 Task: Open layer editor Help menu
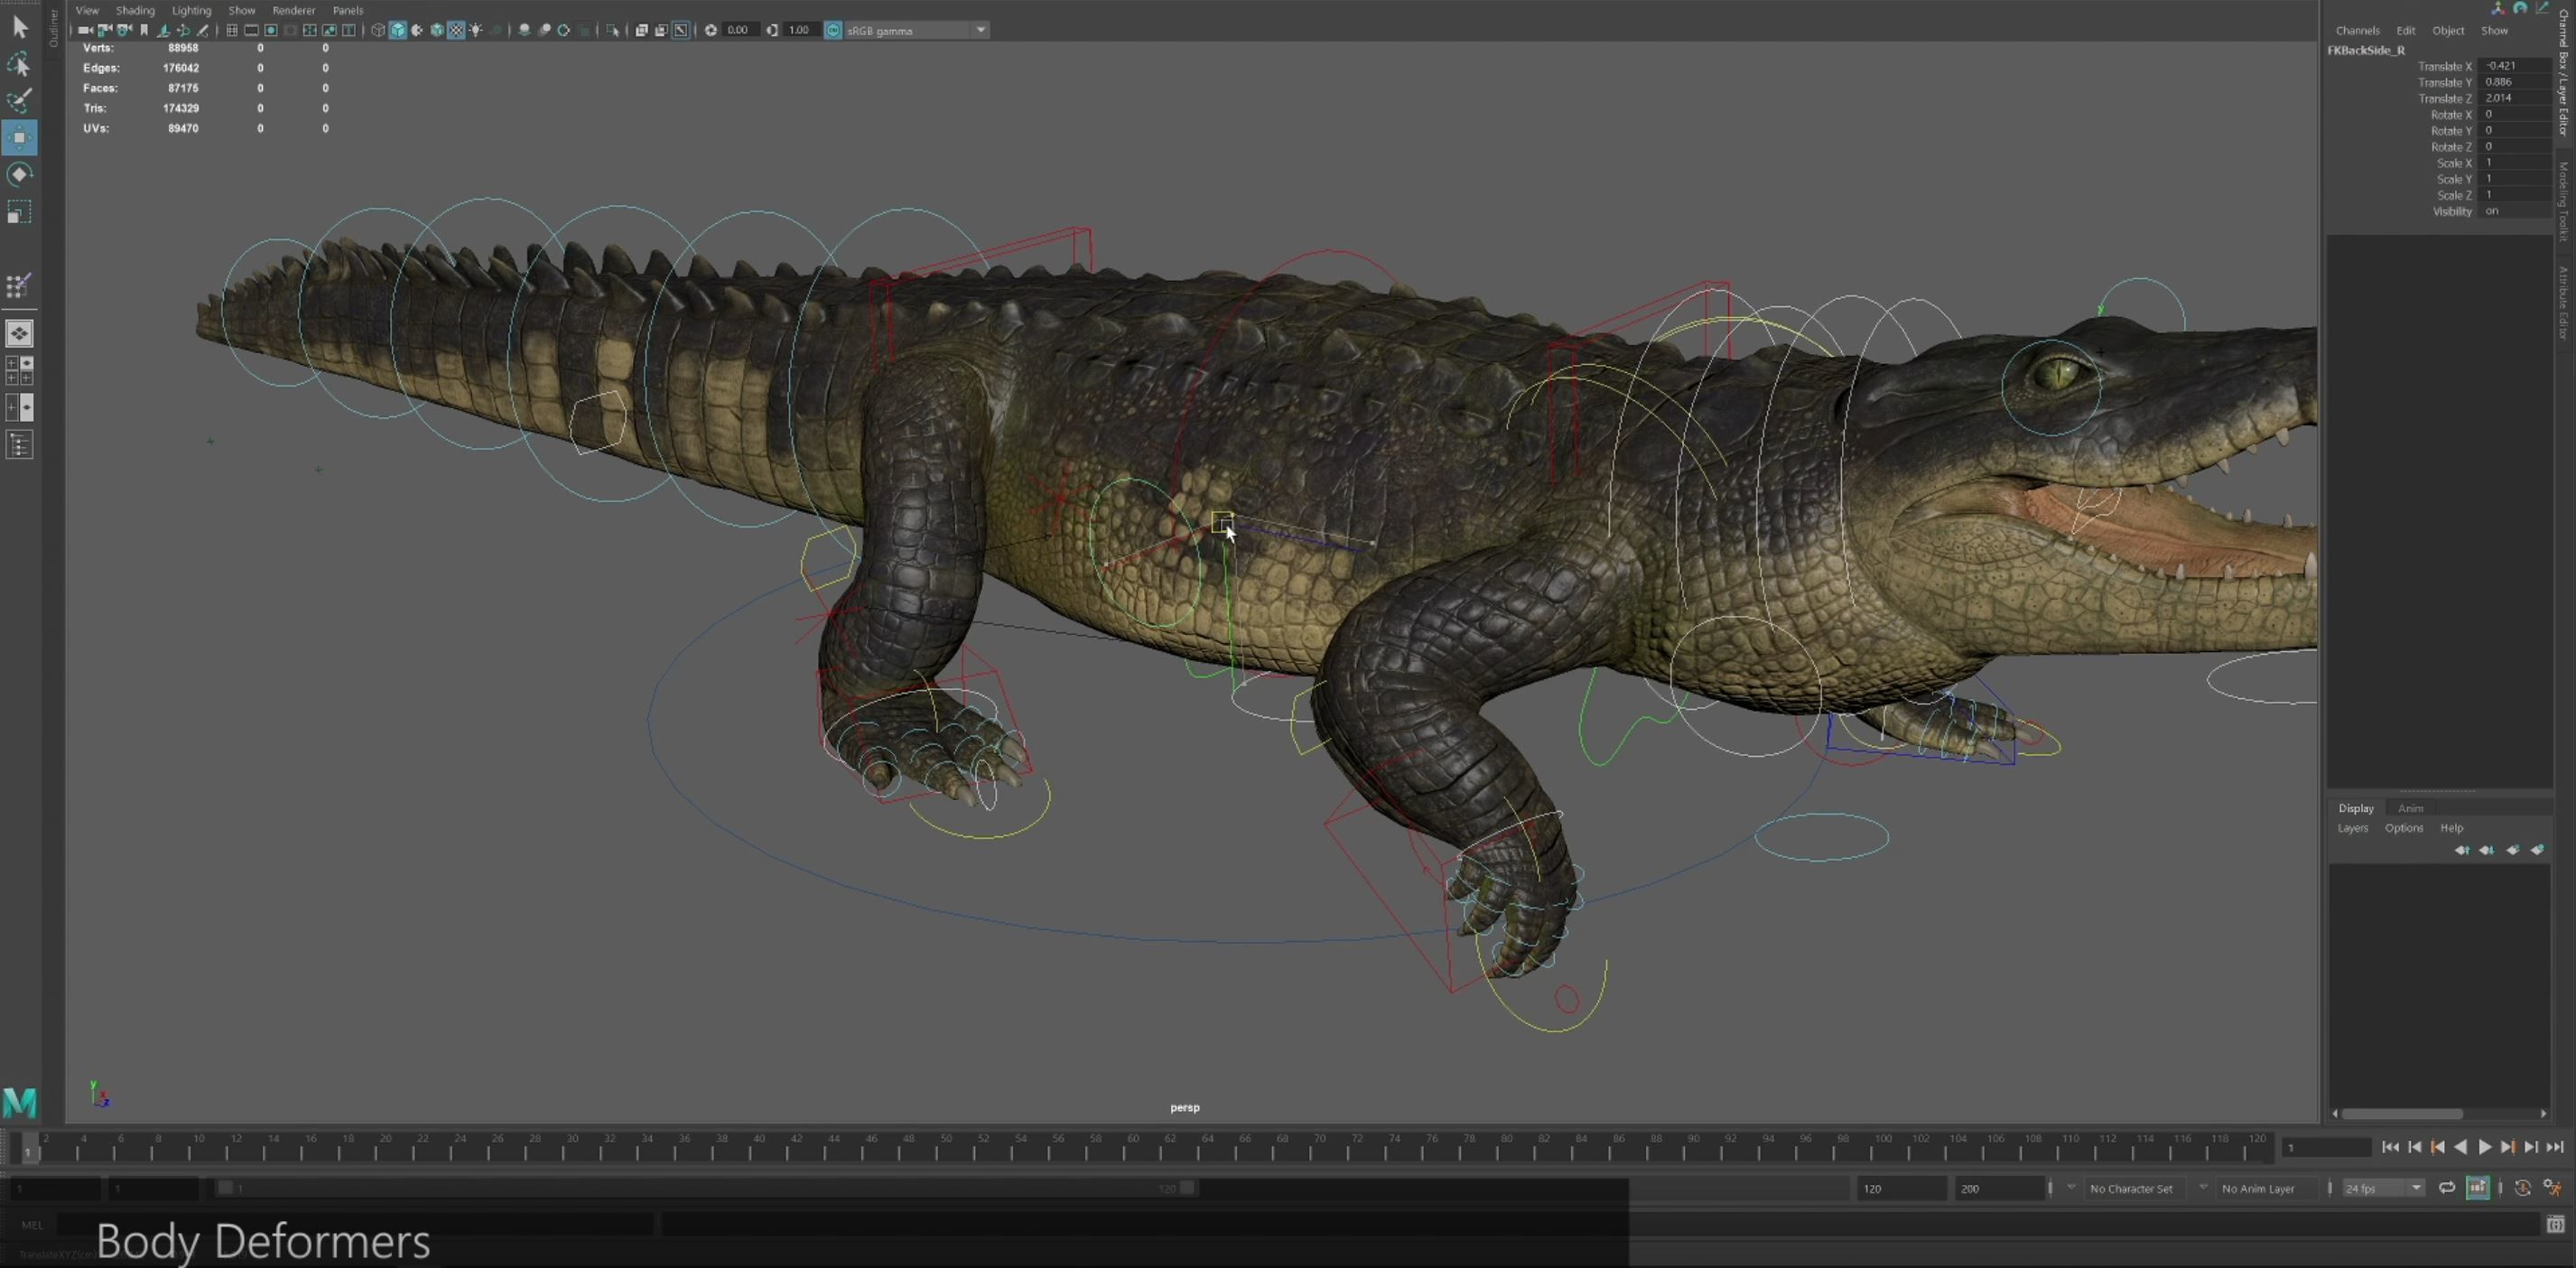[2451, 828]
